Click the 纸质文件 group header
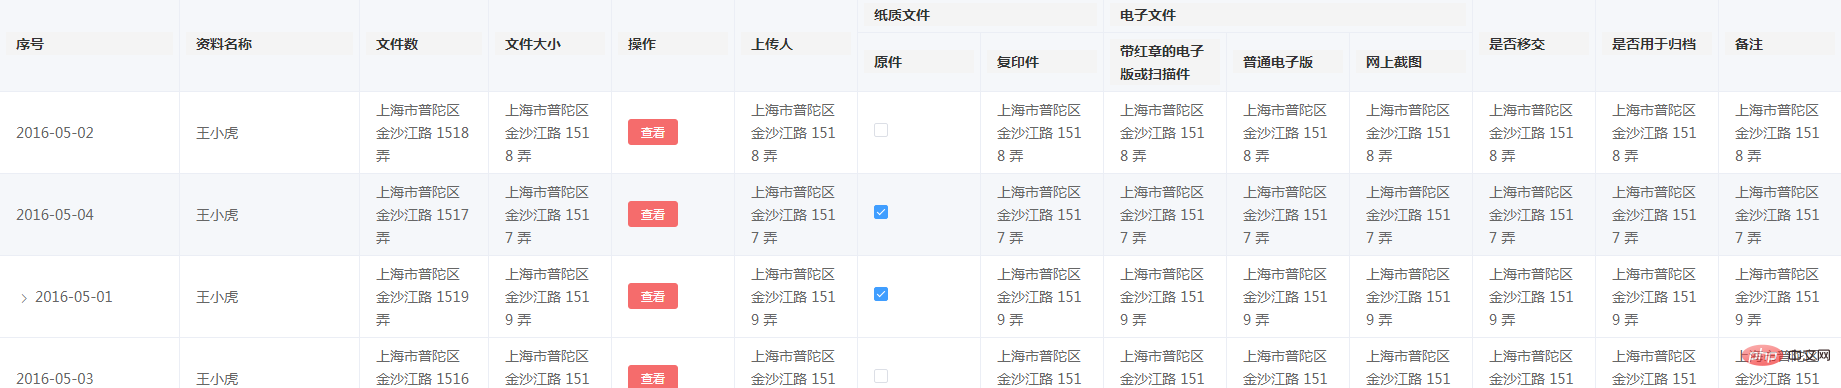Screen dimensions: 1841x388 pos(902,15)
